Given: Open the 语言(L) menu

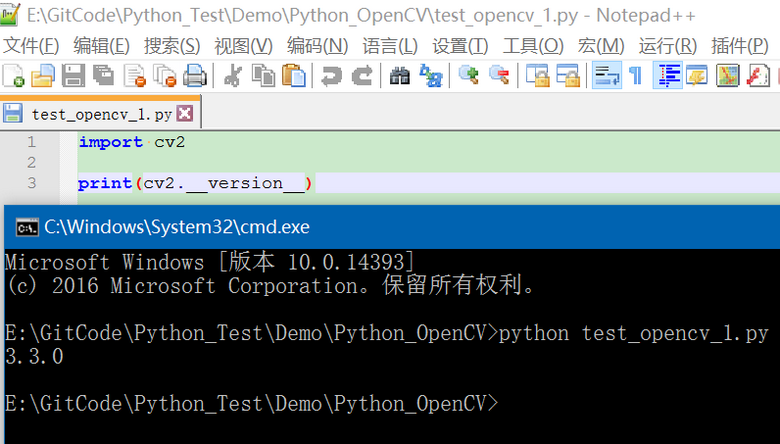Looking at the screenshot, I should [x=390, y=46].
